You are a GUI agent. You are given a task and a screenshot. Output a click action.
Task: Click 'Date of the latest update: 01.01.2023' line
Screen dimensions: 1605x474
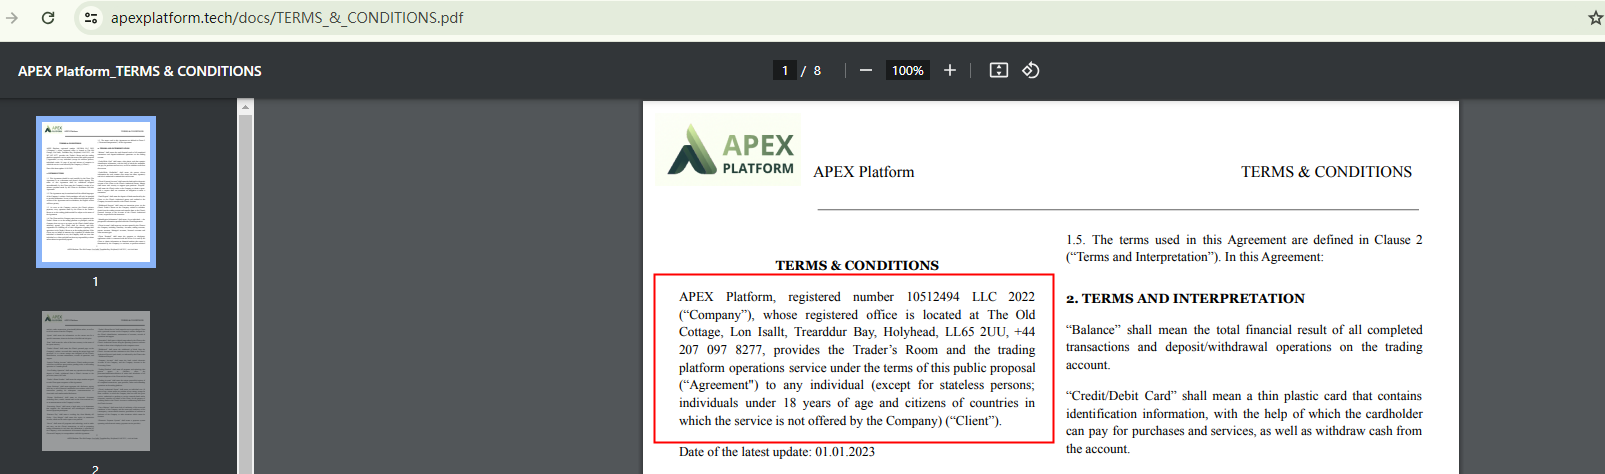pos(777,452)
